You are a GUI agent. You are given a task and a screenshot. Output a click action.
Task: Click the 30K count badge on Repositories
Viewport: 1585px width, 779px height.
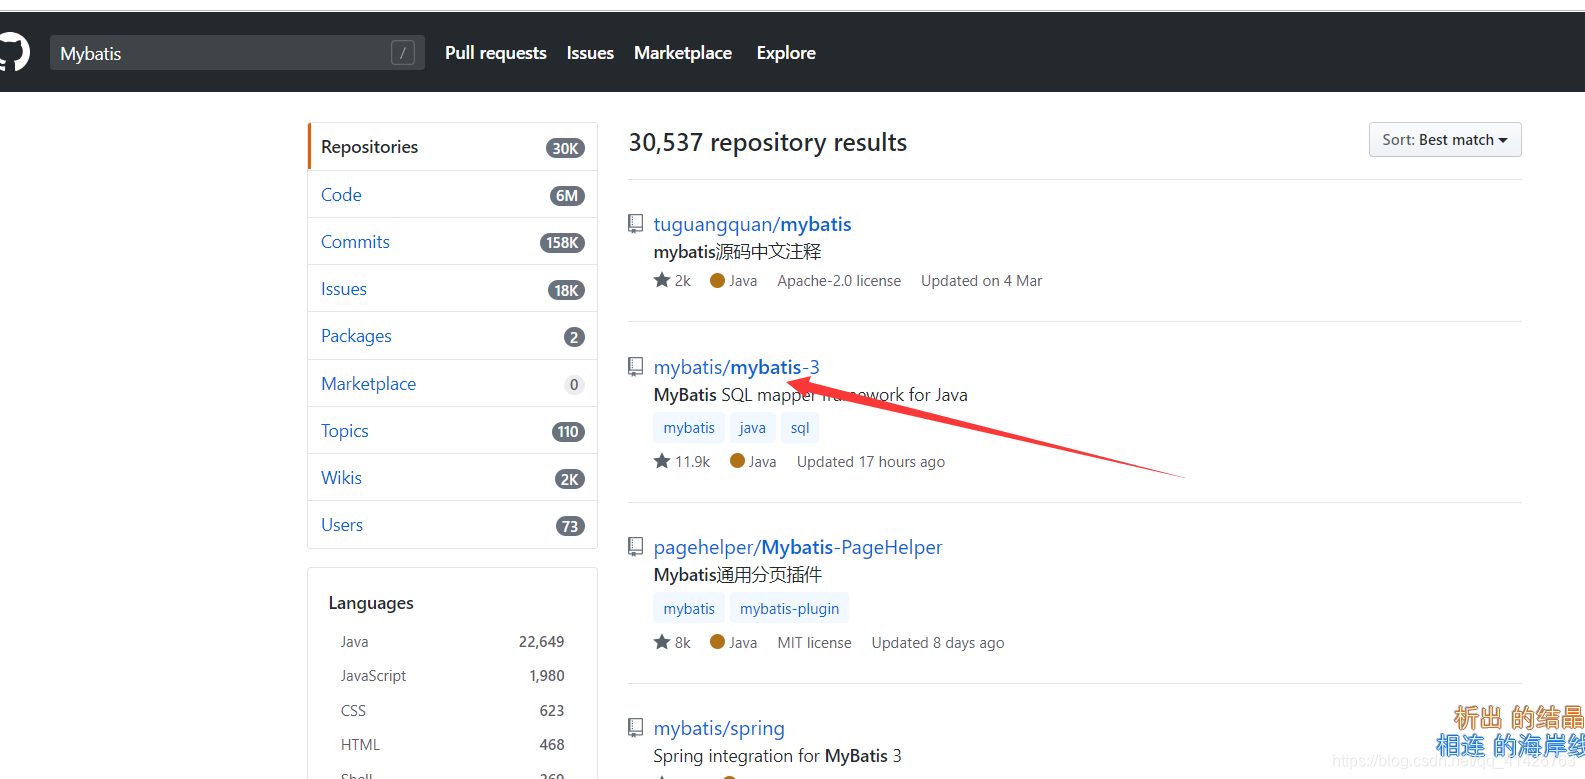565,148
